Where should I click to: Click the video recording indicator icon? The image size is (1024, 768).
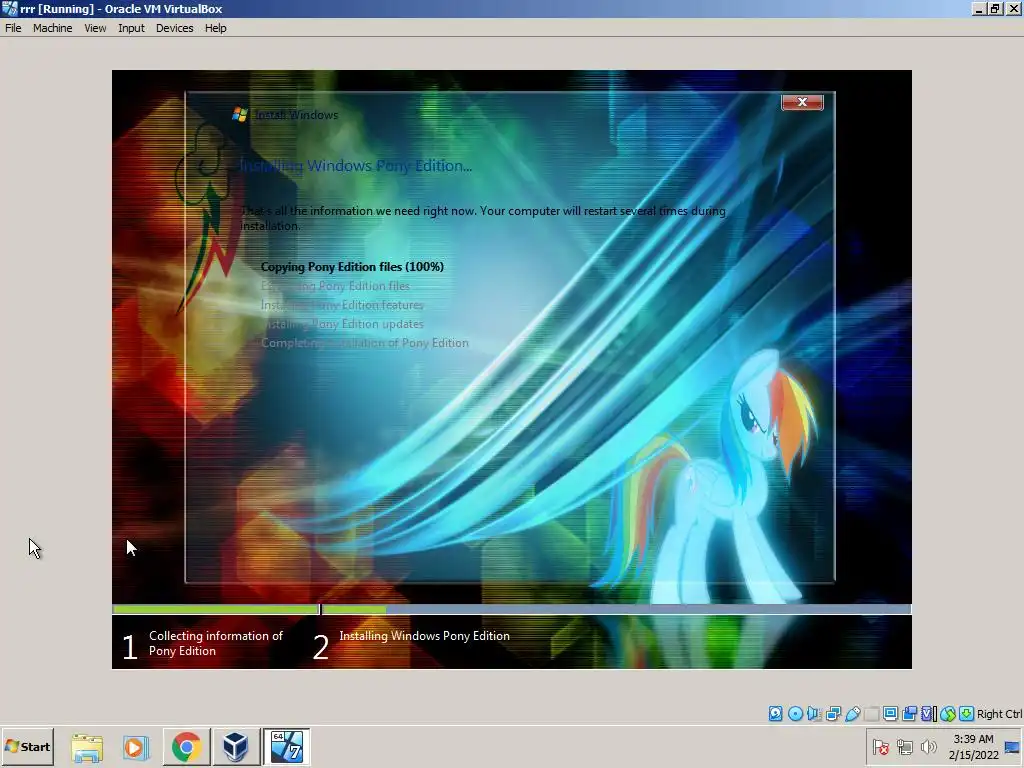(909, 714)
